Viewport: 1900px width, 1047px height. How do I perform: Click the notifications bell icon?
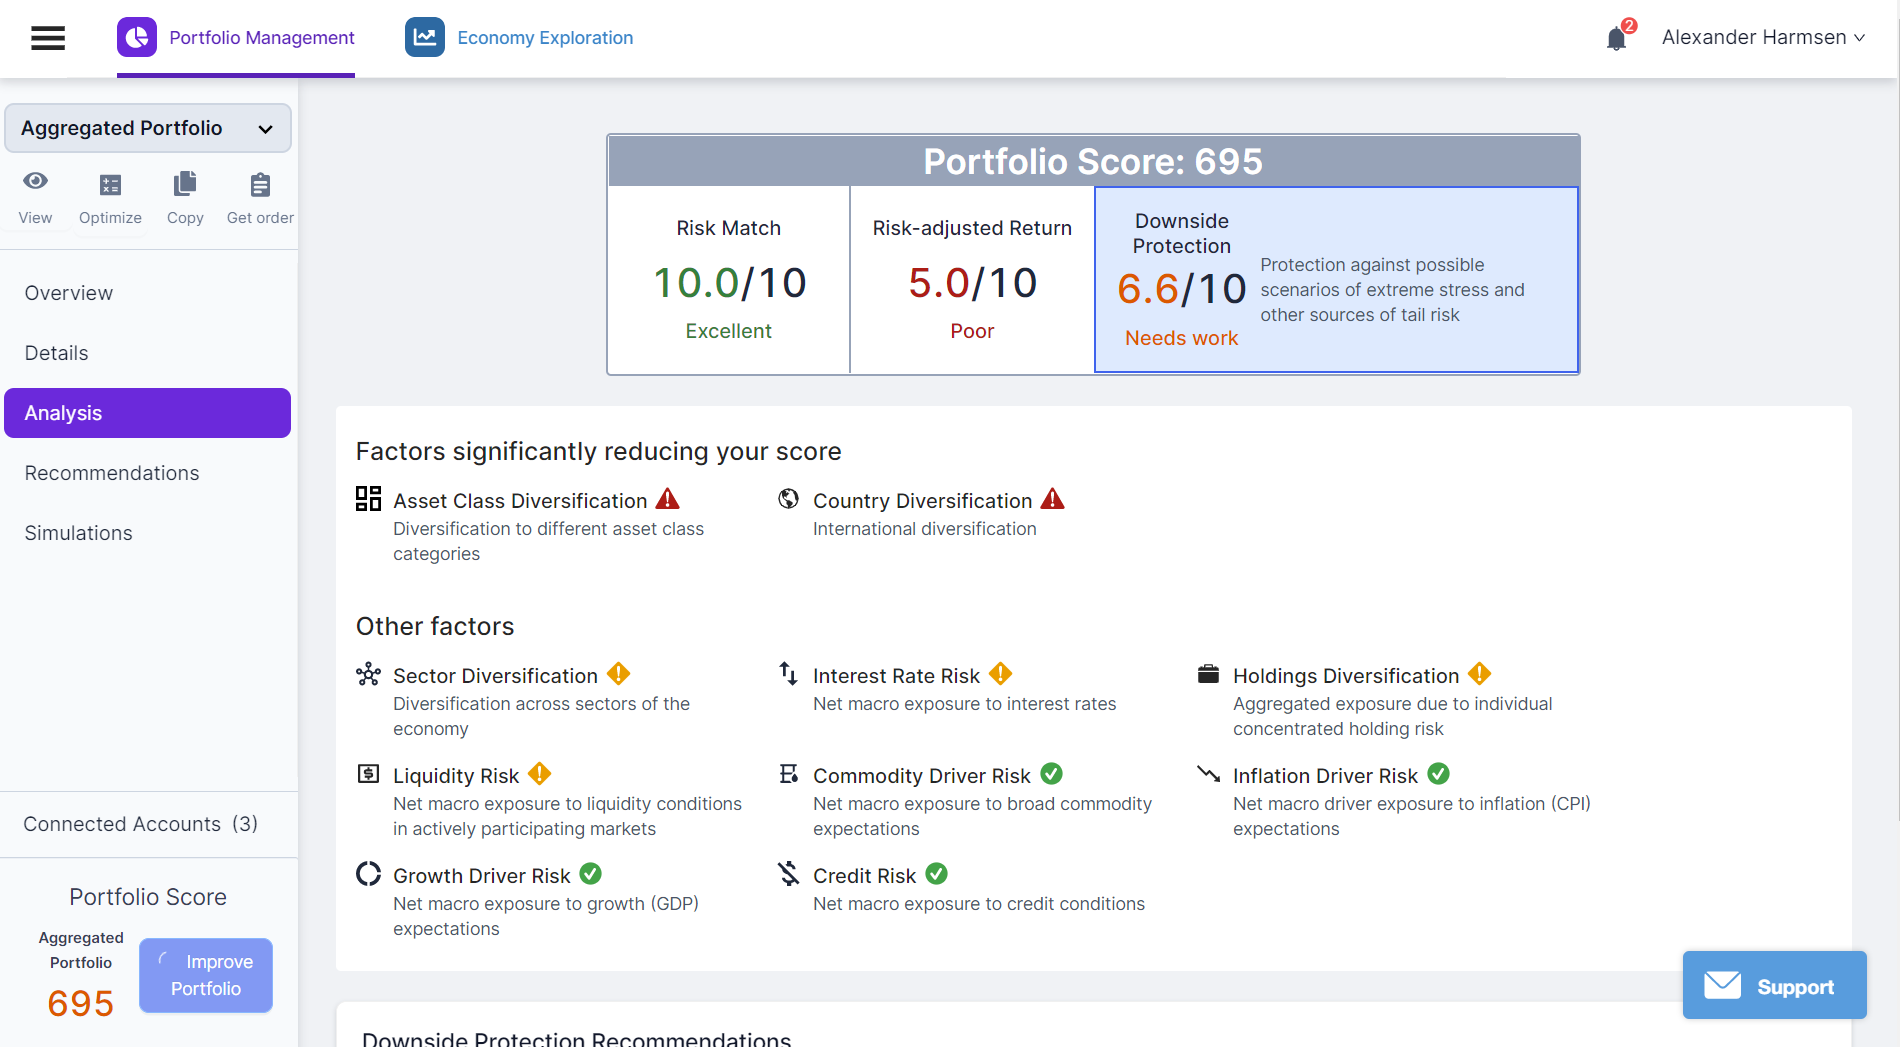pos(1616,39)
